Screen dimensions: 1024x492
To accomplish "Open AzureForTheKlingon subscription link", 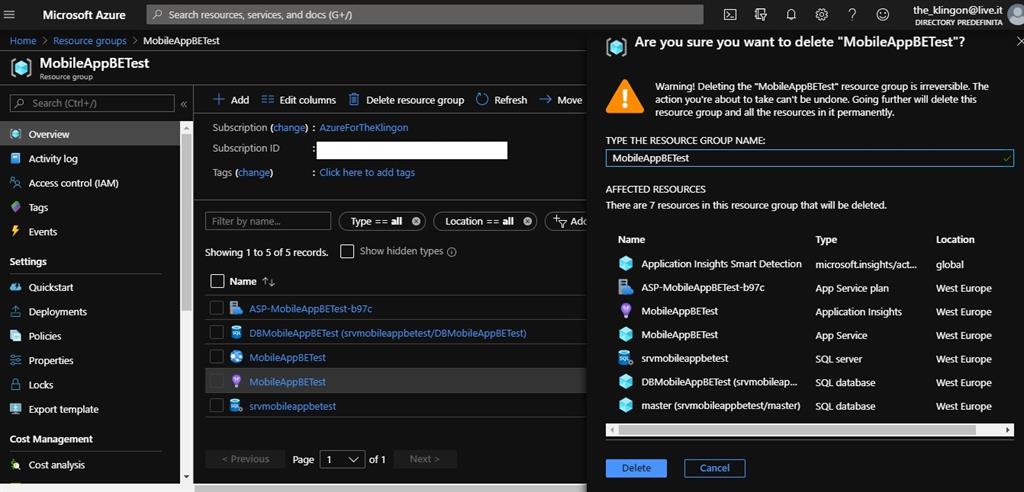I will pyautogui.click(x=364, y=127).
